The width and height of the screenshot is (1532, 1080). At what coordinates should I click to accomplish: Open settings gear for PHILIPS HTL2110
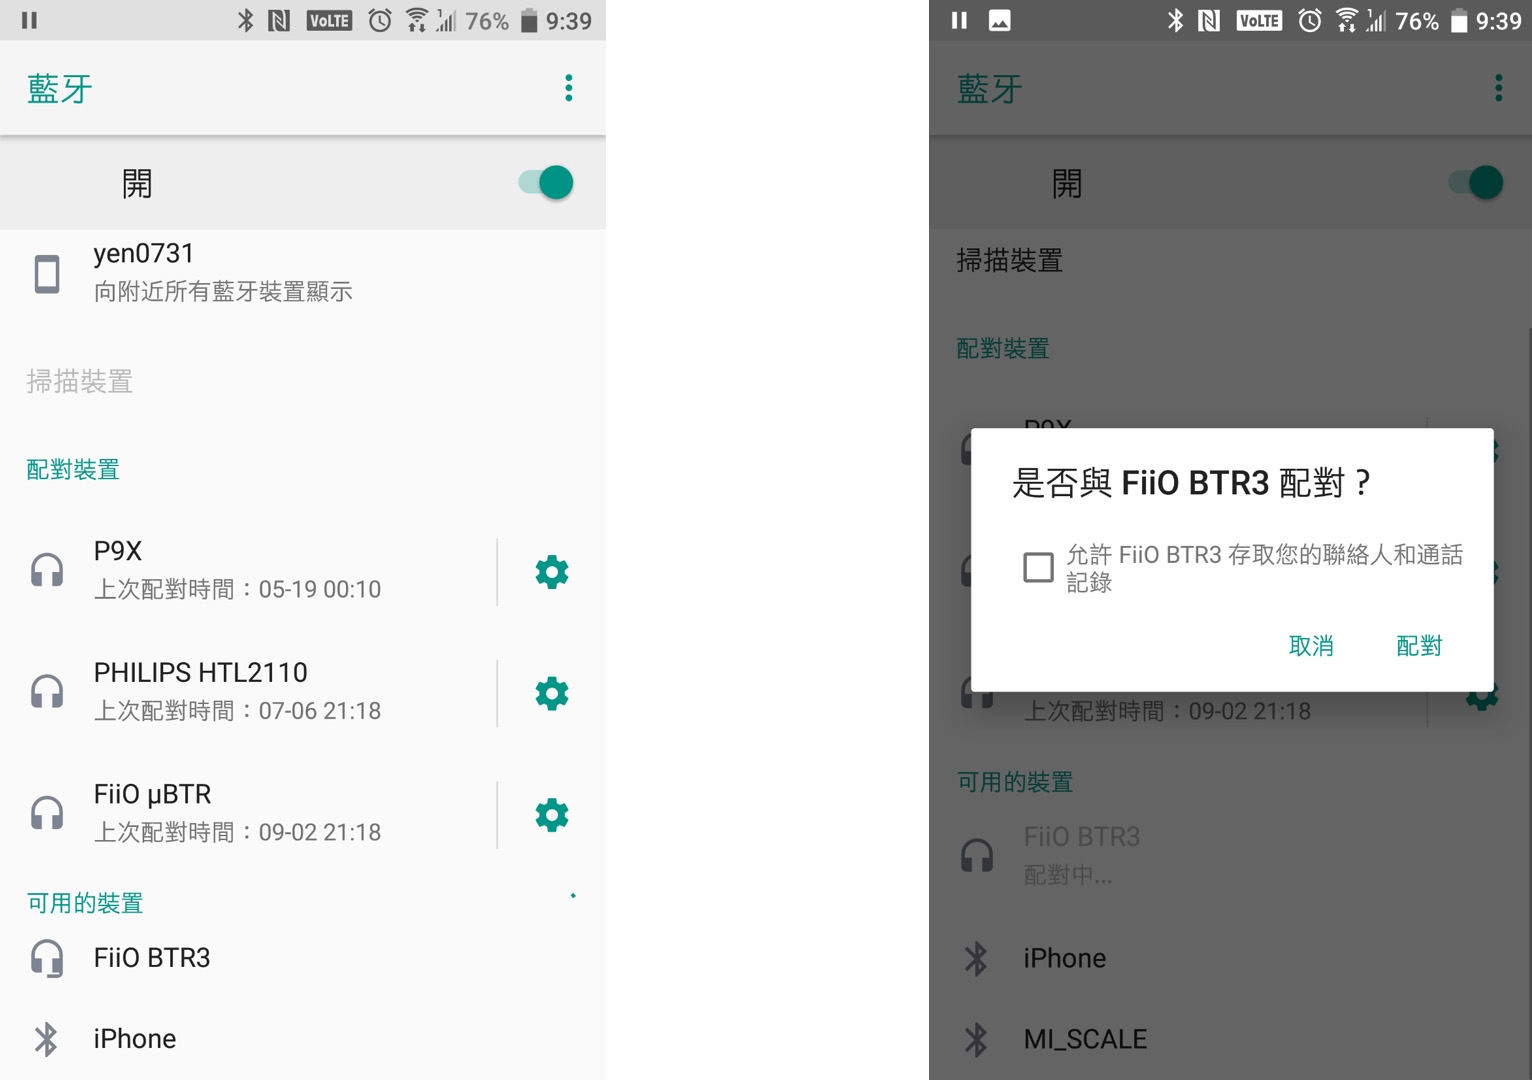click(551, 693)
